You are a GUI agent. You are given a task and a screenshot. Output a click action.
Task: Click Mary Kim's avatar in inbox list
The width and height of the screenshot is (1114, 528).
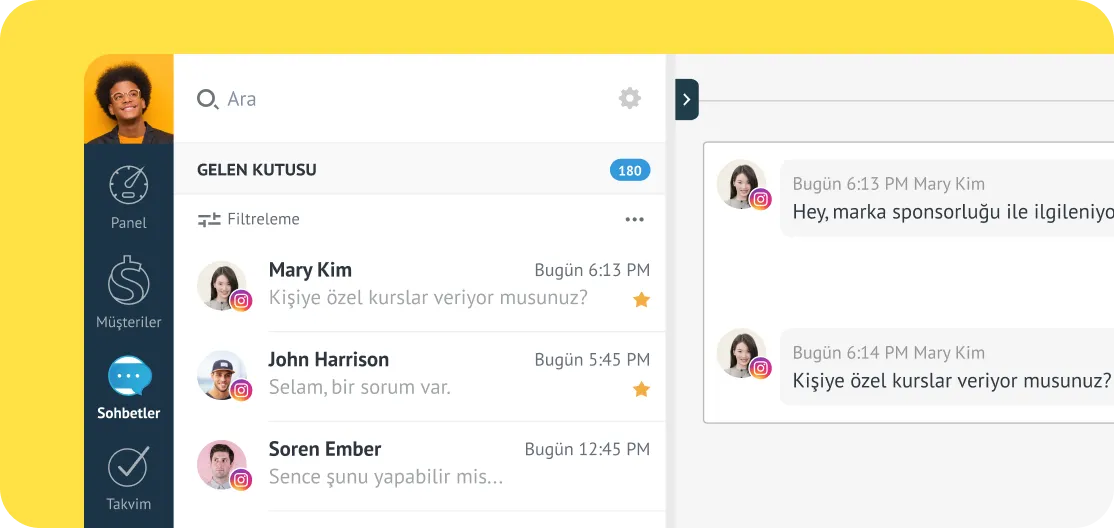click(222, 286)
